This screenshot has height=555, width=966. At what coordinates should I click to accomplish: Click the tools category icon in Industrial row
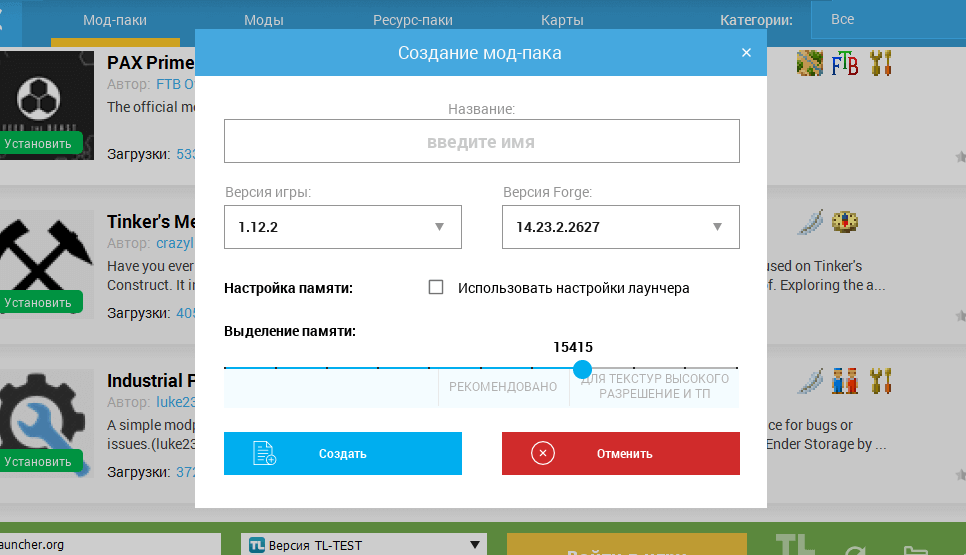(880, 381)
